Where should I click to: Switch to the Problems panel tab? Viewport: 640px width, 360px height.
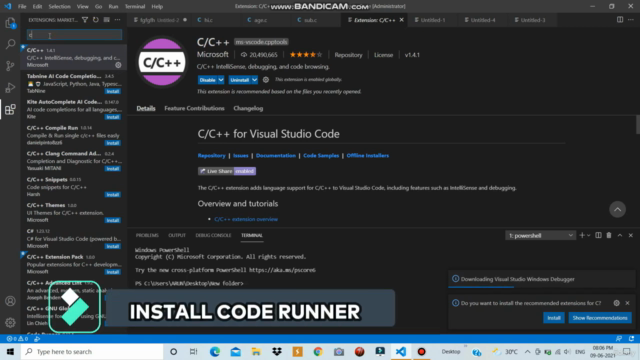[147, 236]
